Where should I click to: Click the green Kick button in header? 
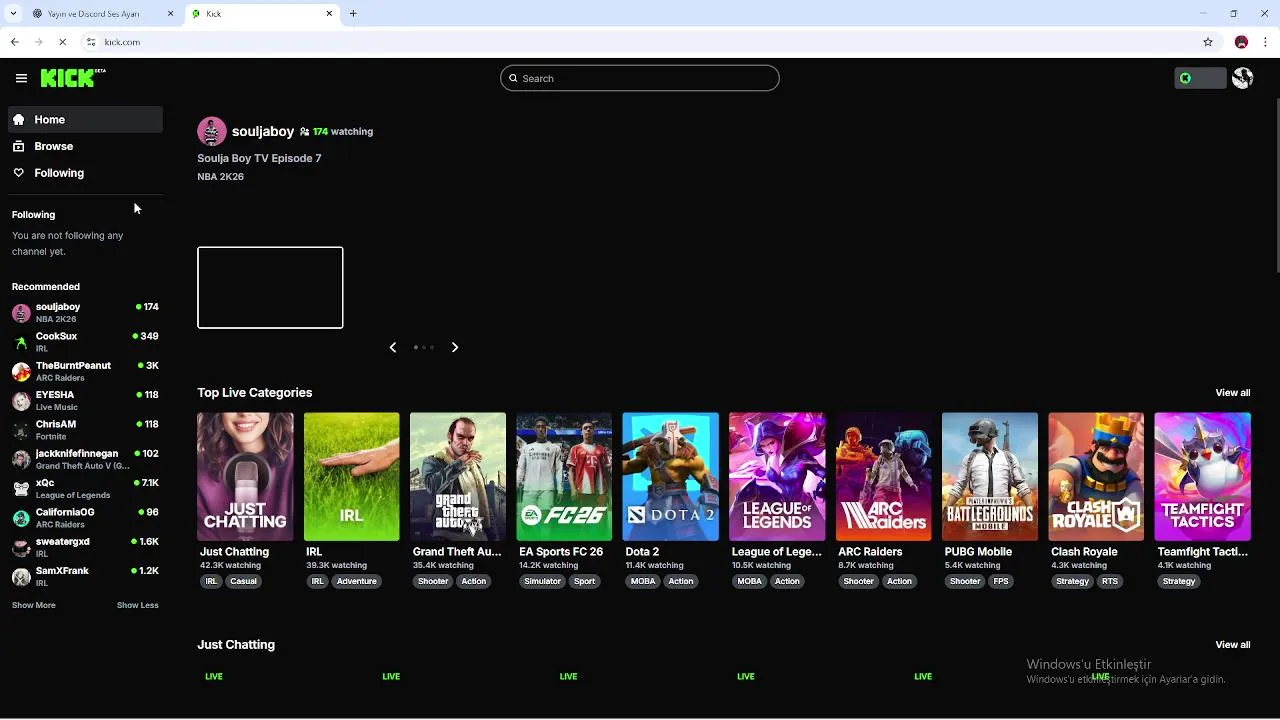click(1200, 78)
